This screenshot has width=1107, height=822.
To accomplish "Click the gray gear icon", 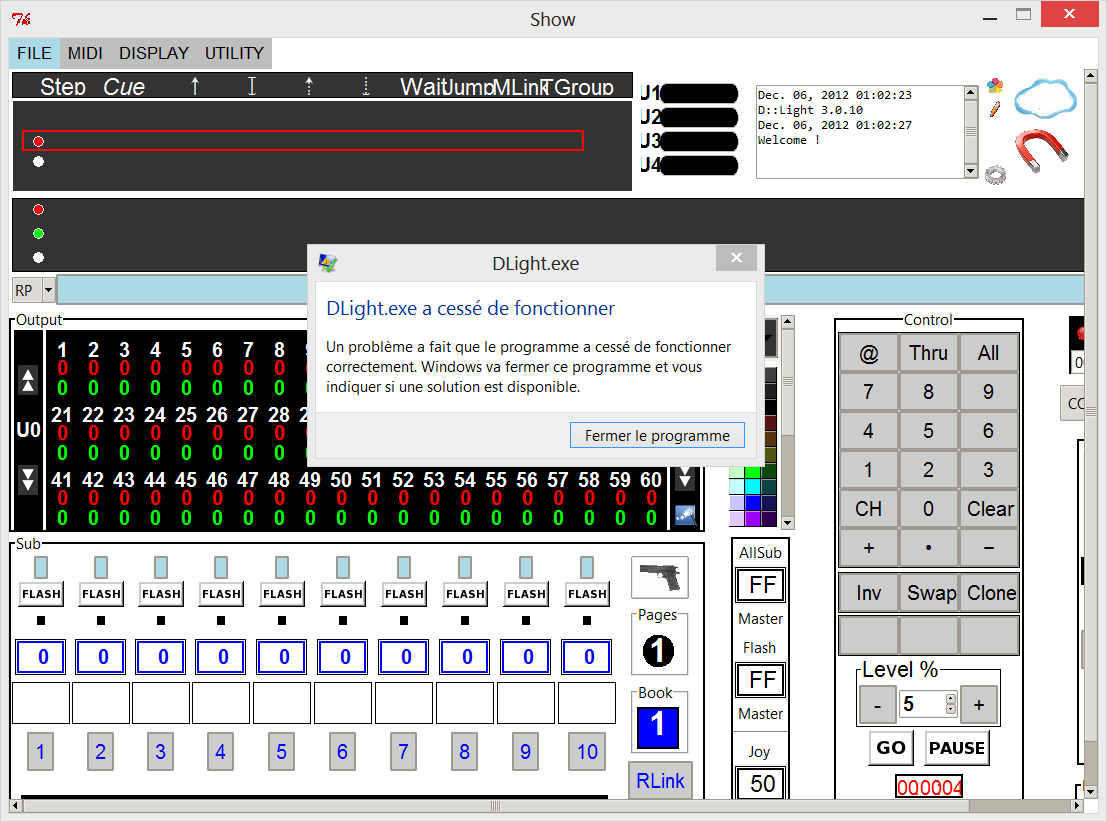I will coord(994,174).
